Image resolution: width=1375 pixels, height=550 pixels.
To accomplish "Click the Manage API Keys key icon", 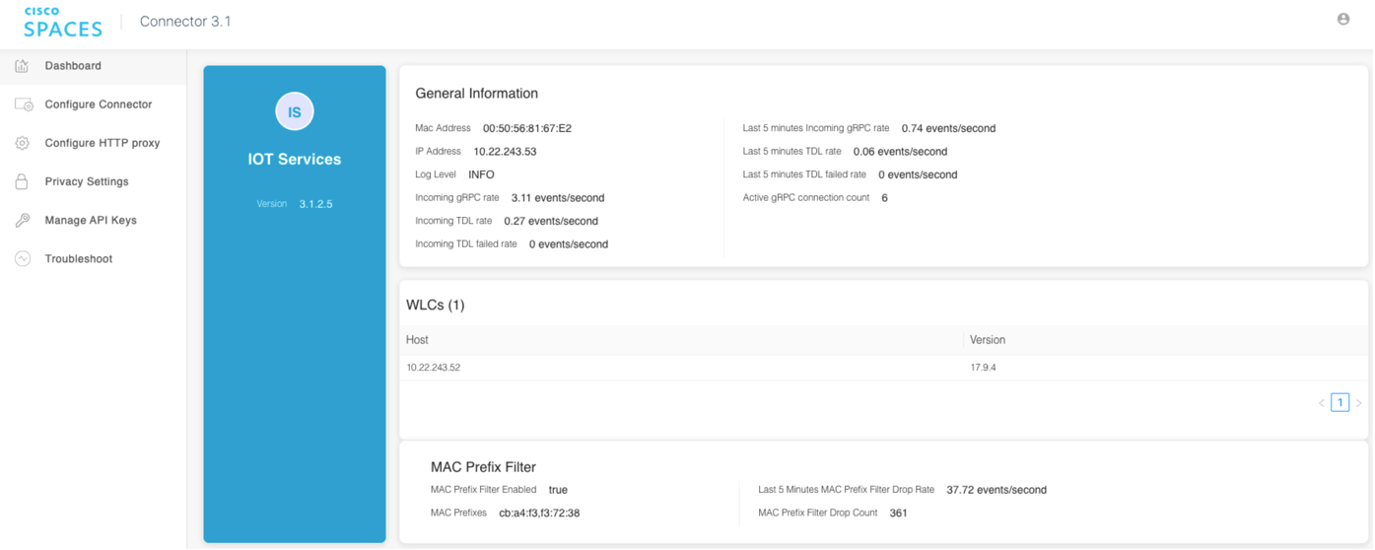I will [x=22, y=220].
